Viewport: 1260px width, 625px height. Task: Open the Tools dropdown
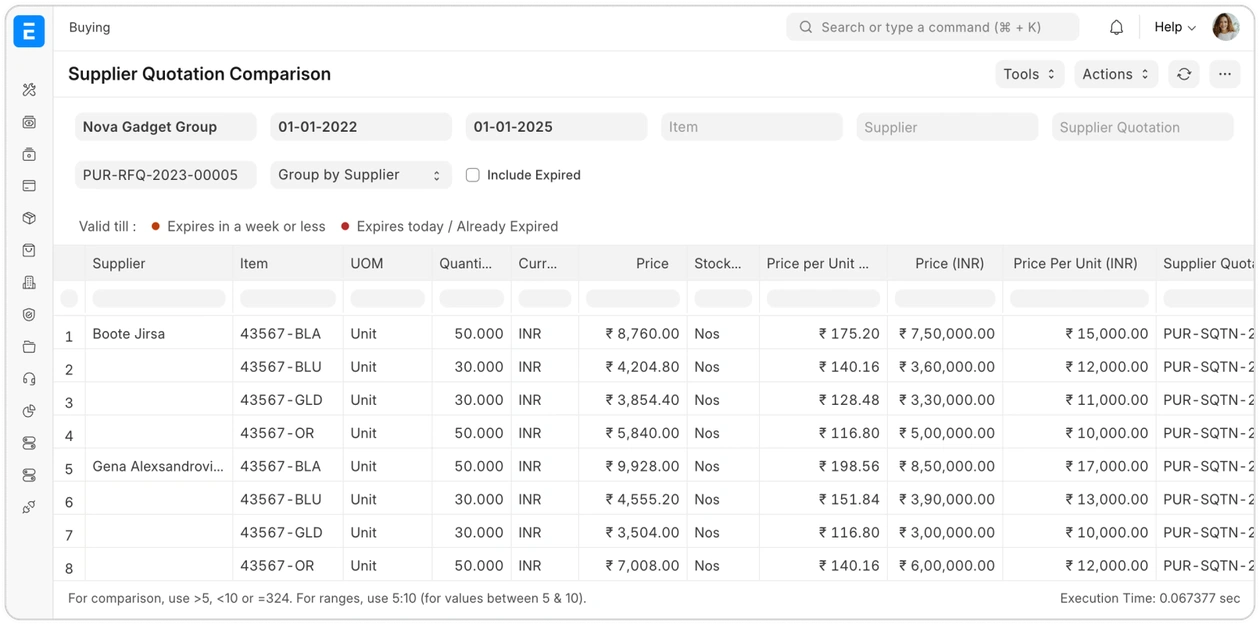[1029, 74]
